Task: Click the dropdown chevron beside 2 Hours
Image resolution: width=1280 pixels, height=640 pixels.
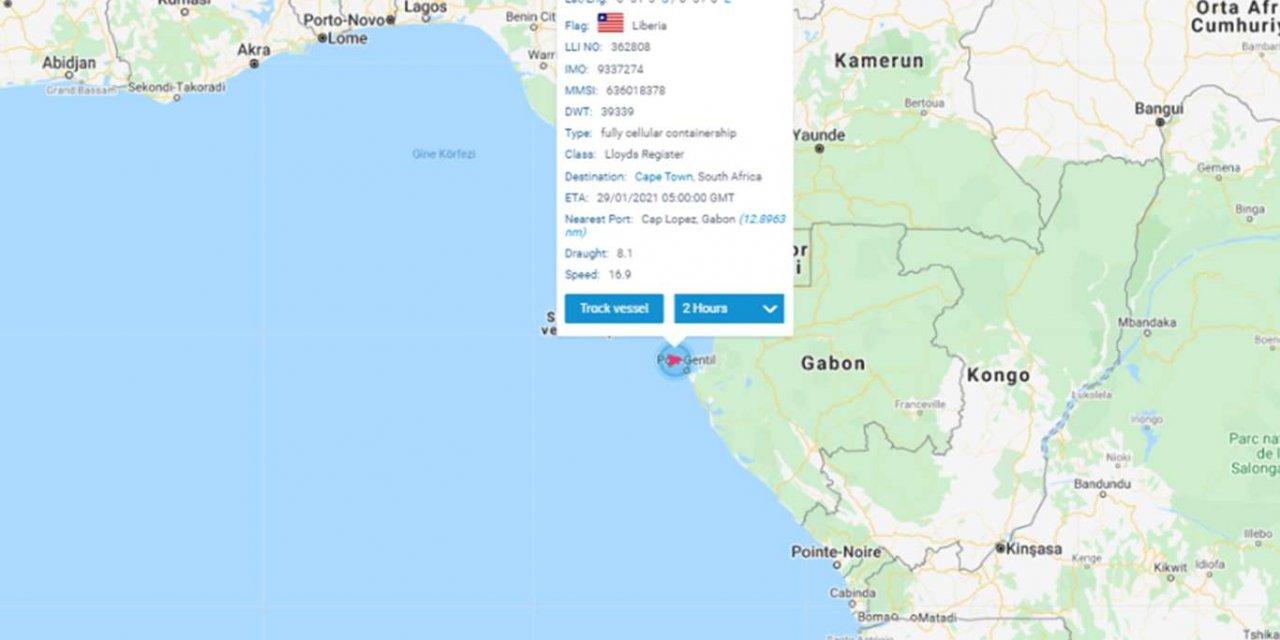Action: tap(770, 309)
